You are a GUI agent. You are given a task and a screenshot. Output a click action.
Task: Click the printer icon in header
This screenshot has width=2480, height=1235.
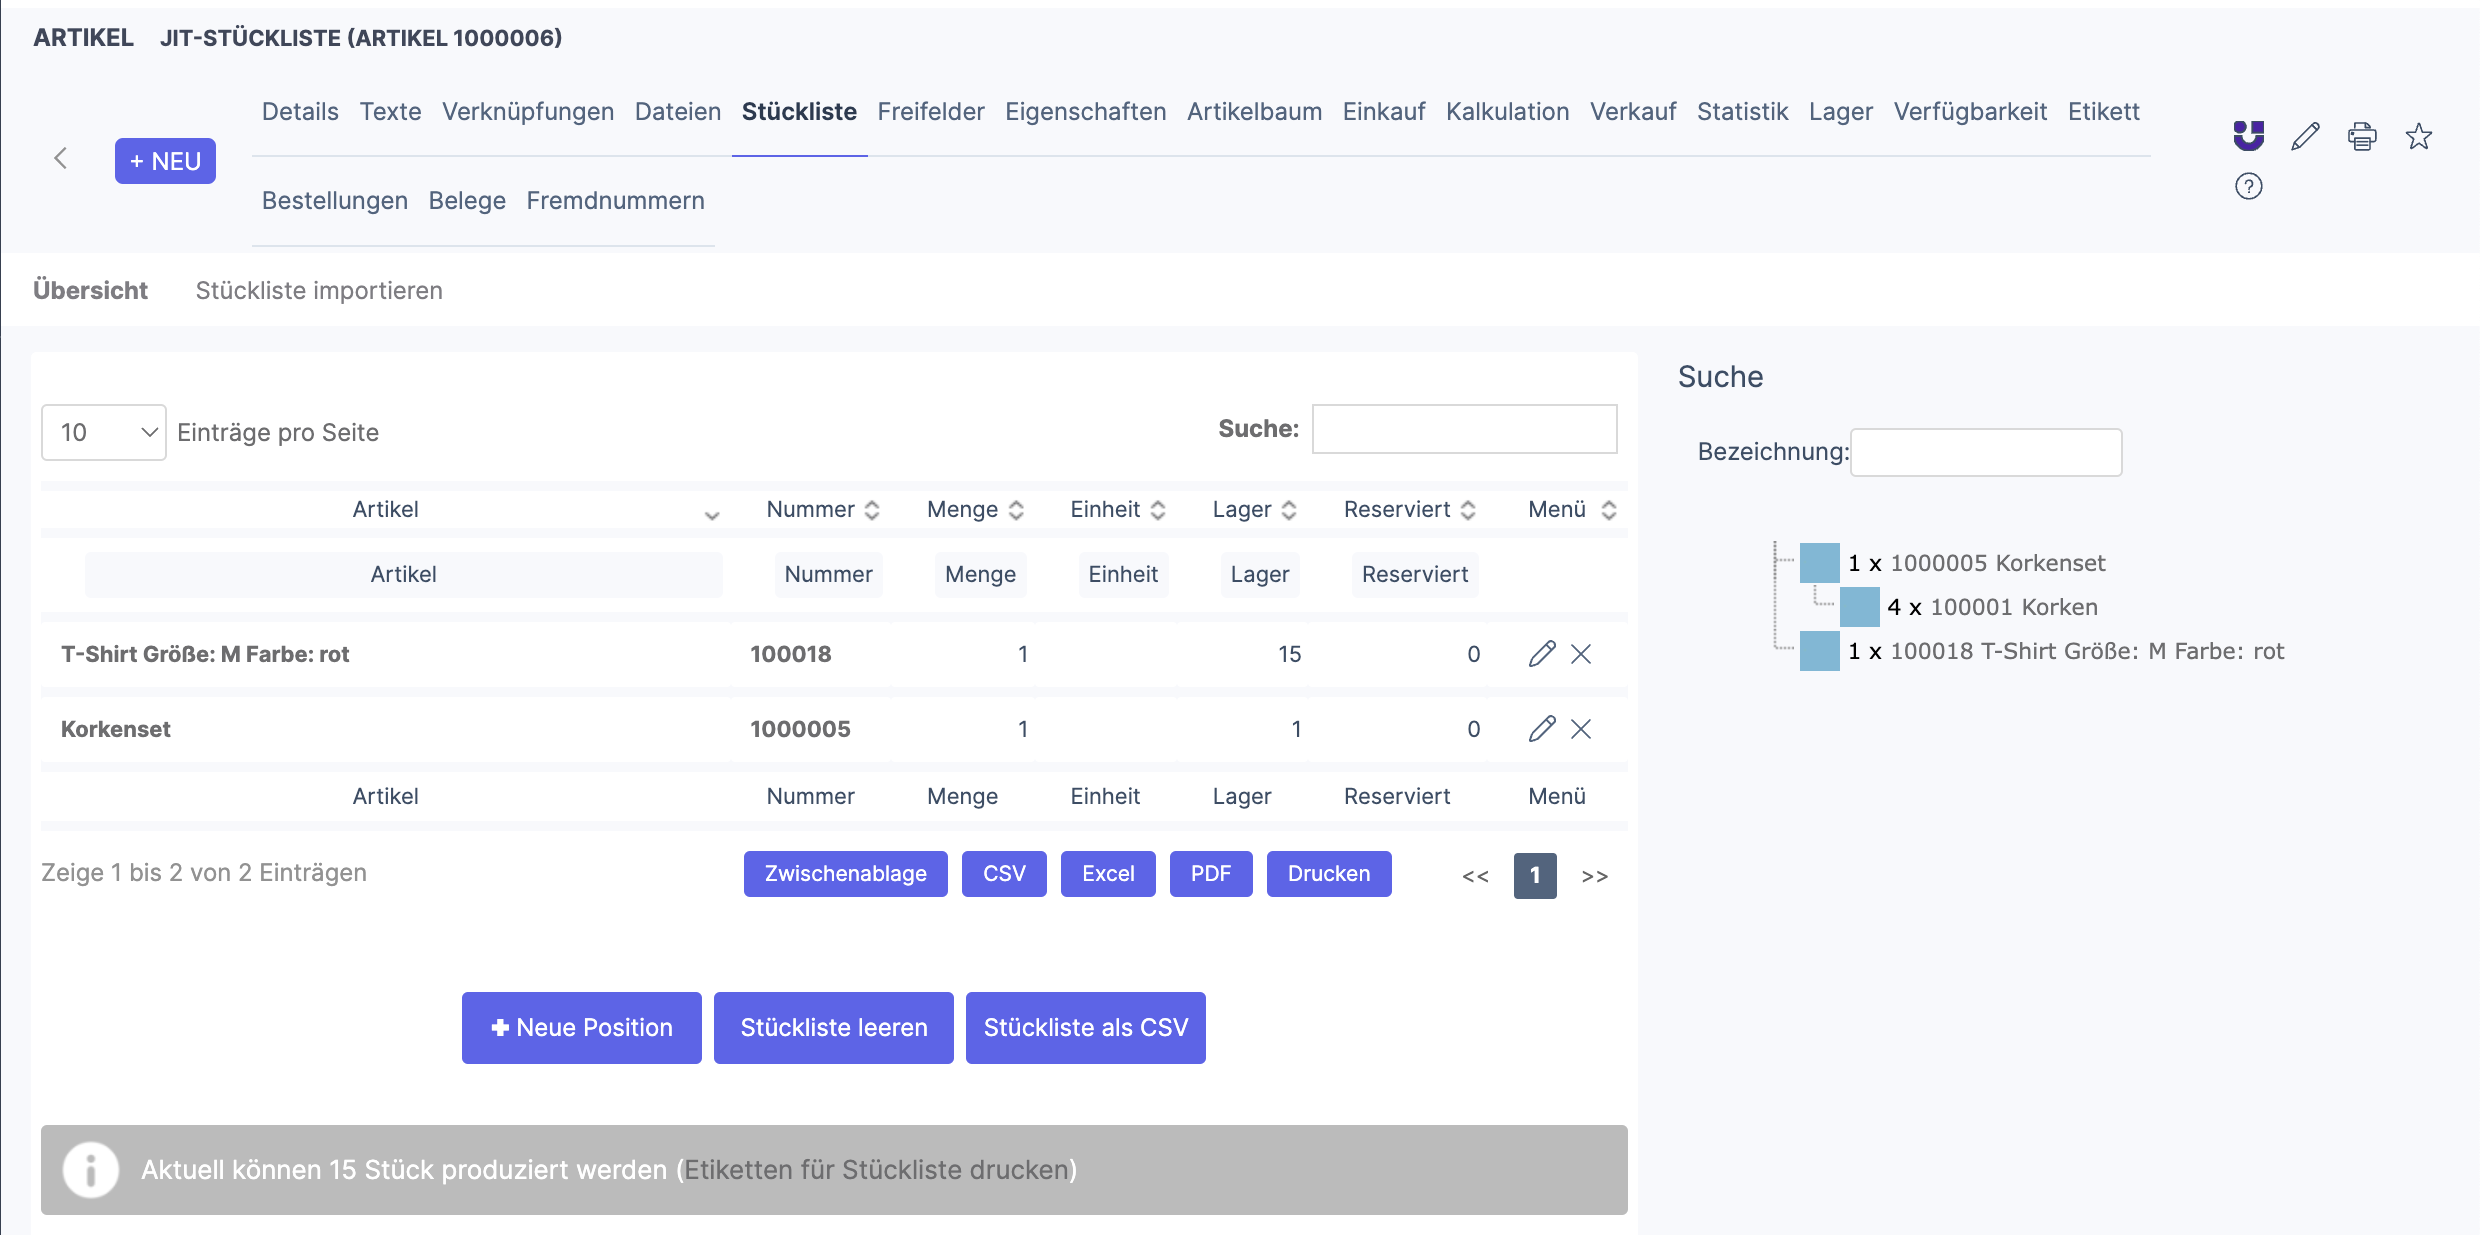[x=2362, y=136]
